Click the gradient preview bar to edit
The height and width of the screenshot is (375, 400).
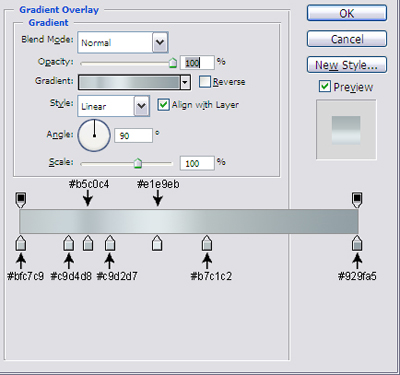(129, 82)
